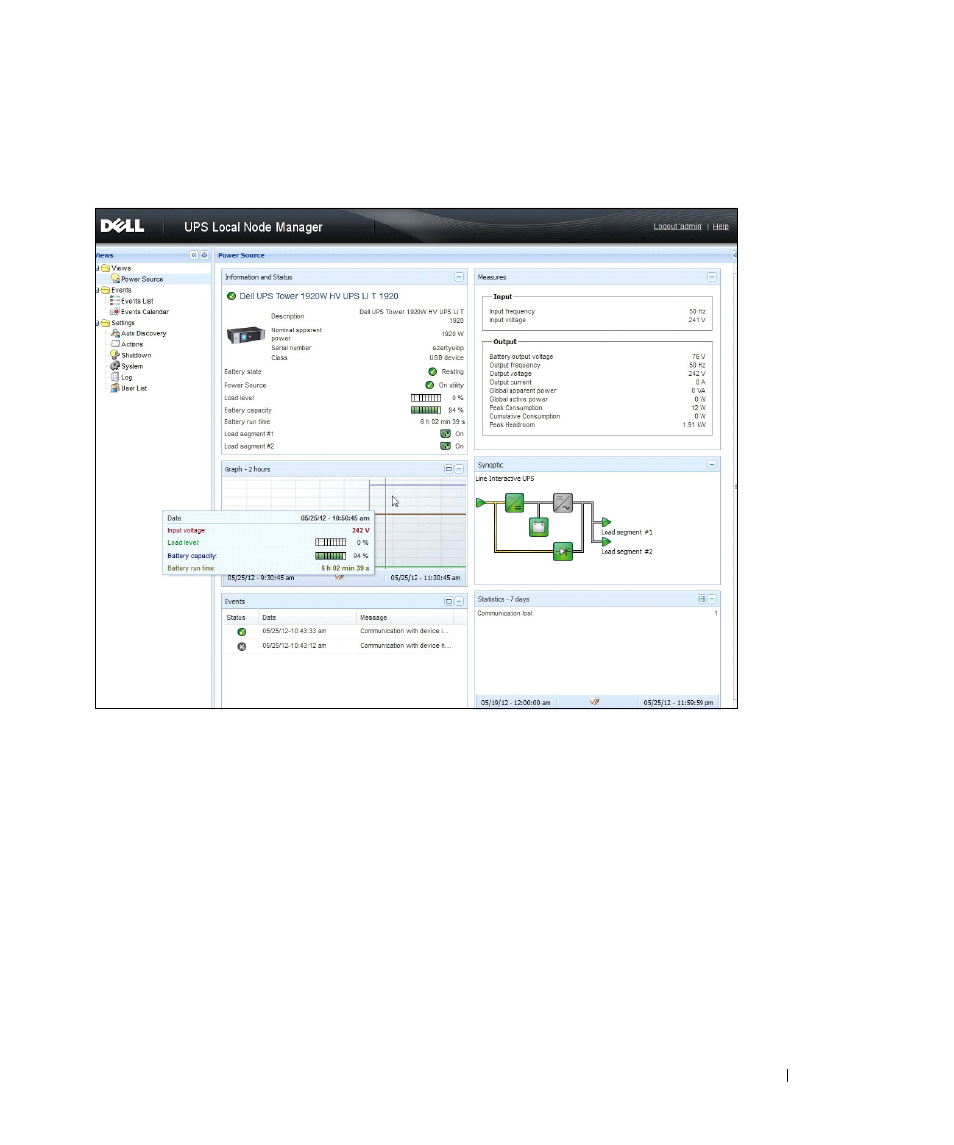Collapse the Views folder node
Image resolution: width=954 pixels, height=1145 pixels.
tap(97, 268)
